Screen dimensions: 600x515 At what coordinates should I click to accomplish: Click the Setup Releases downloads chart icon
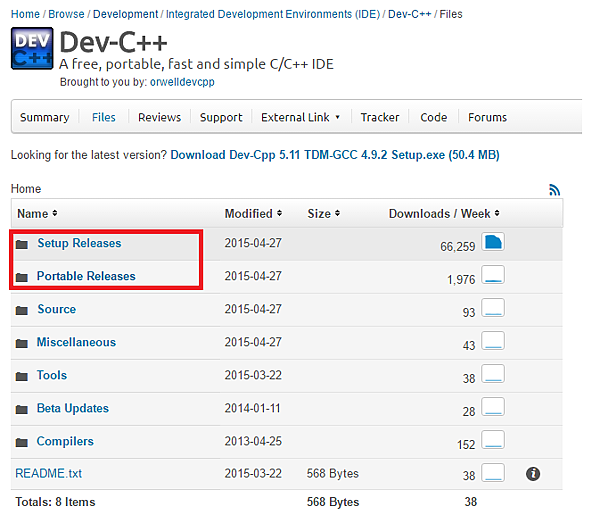point(492,243)
